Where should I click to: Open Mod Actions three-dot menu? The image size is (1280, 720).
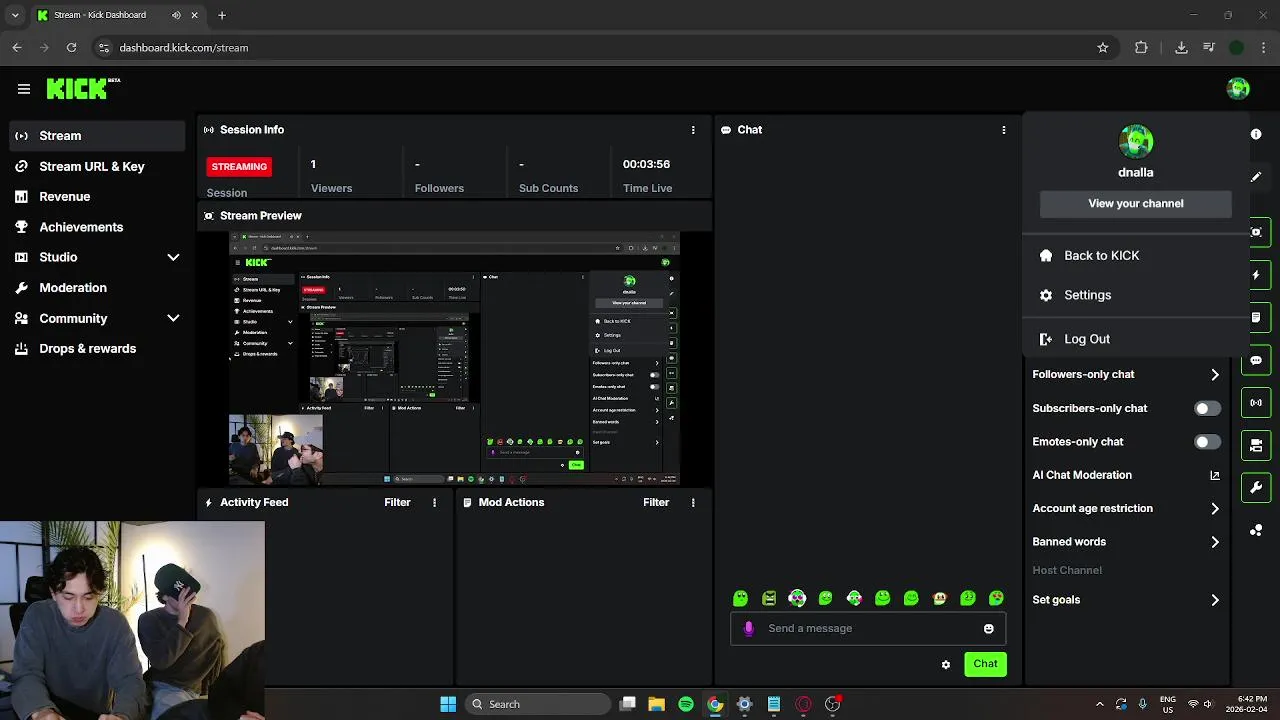tap(693, 503)
